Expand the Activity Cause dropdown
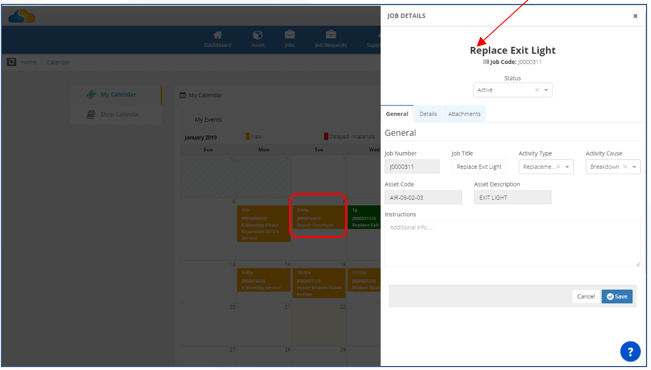This screenshot has height=370, width=651. tap(634, 167)
